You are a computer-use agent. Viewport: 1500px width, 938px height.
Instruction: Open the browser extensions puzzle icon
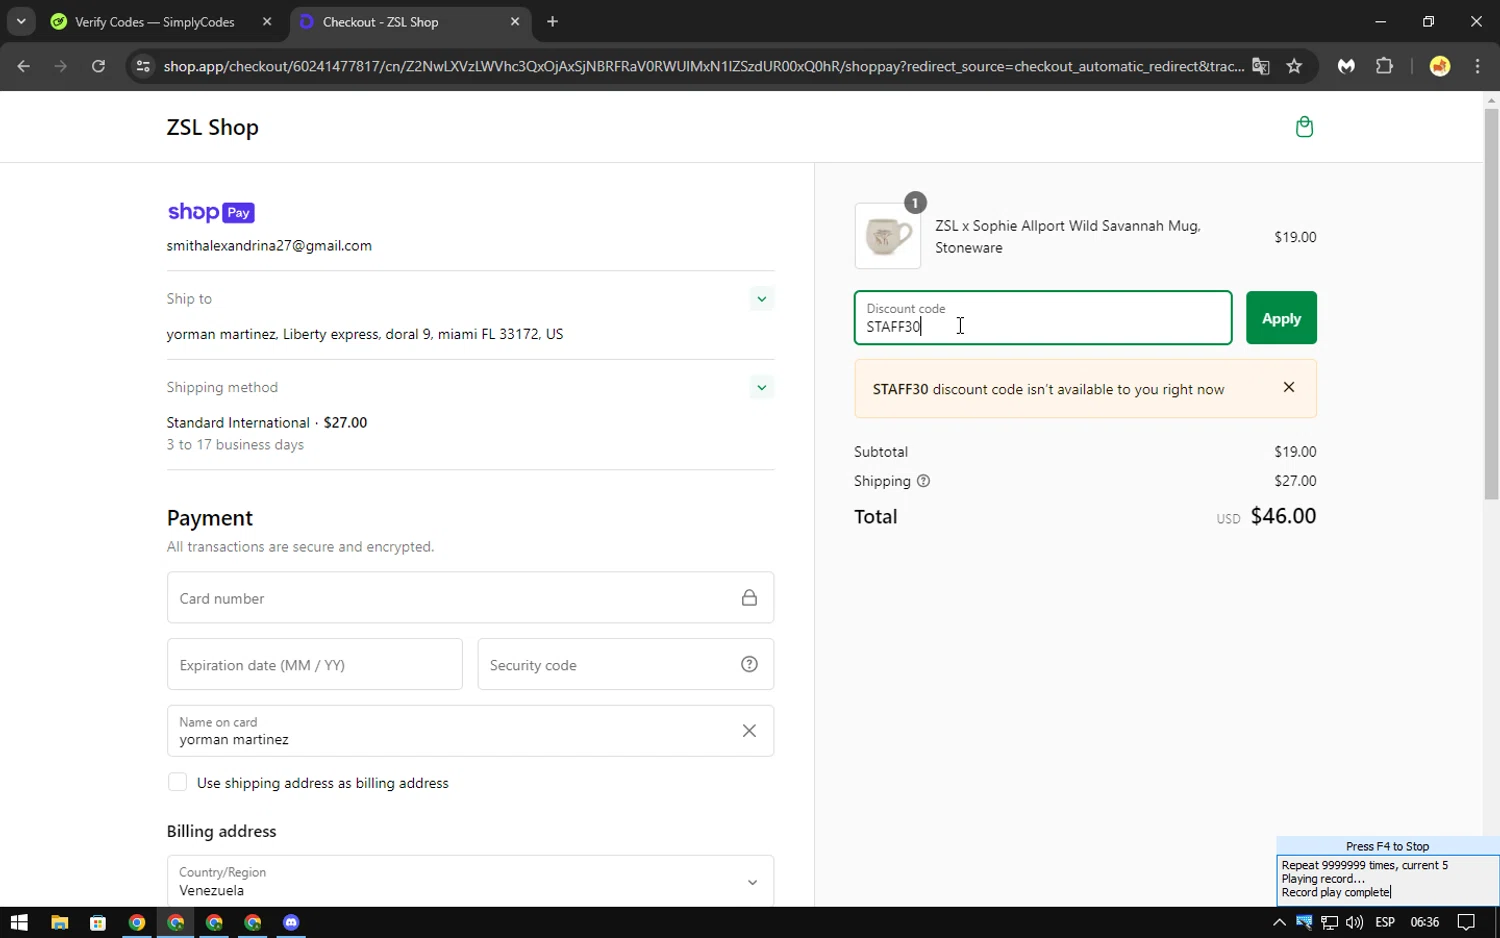tap(1384, 66)
